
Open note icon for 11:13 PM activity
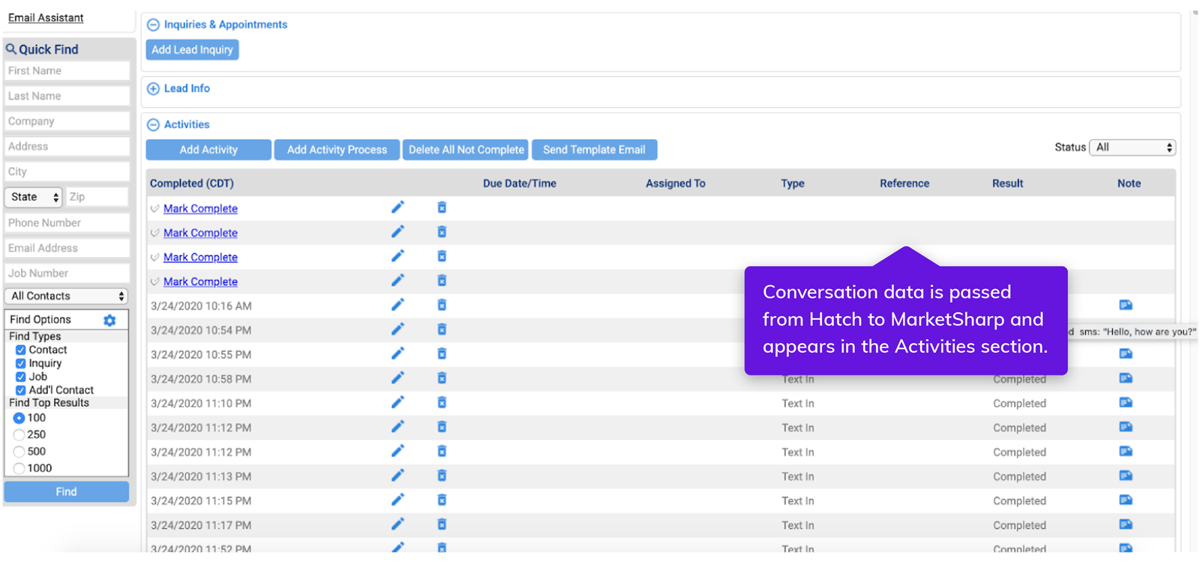point(1125,476)
